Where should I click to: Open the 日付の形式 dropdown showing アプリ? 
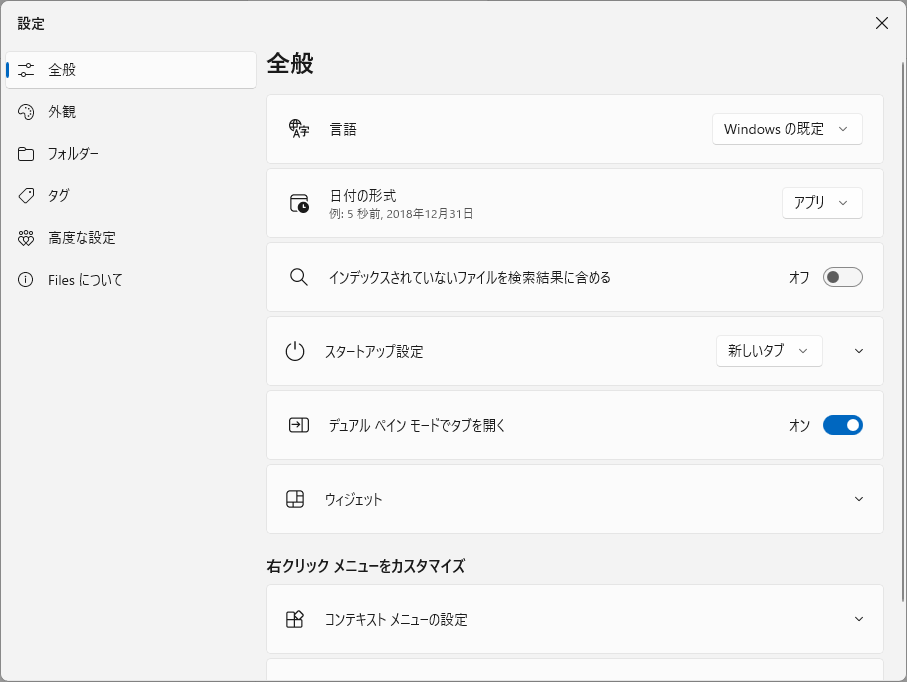(x=822, y=203)
